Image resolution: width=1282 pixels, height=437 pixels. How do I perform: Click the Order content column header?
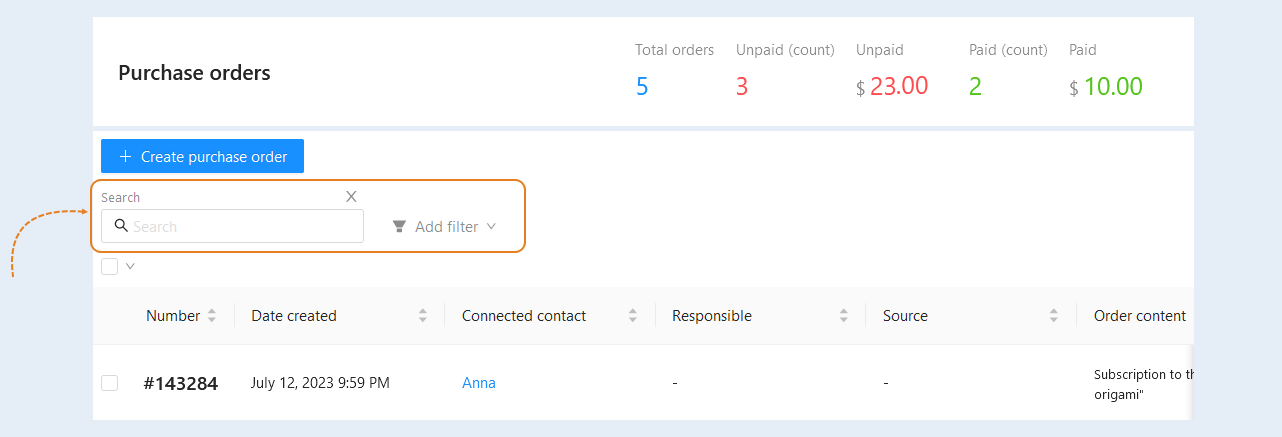[1140, 316]
